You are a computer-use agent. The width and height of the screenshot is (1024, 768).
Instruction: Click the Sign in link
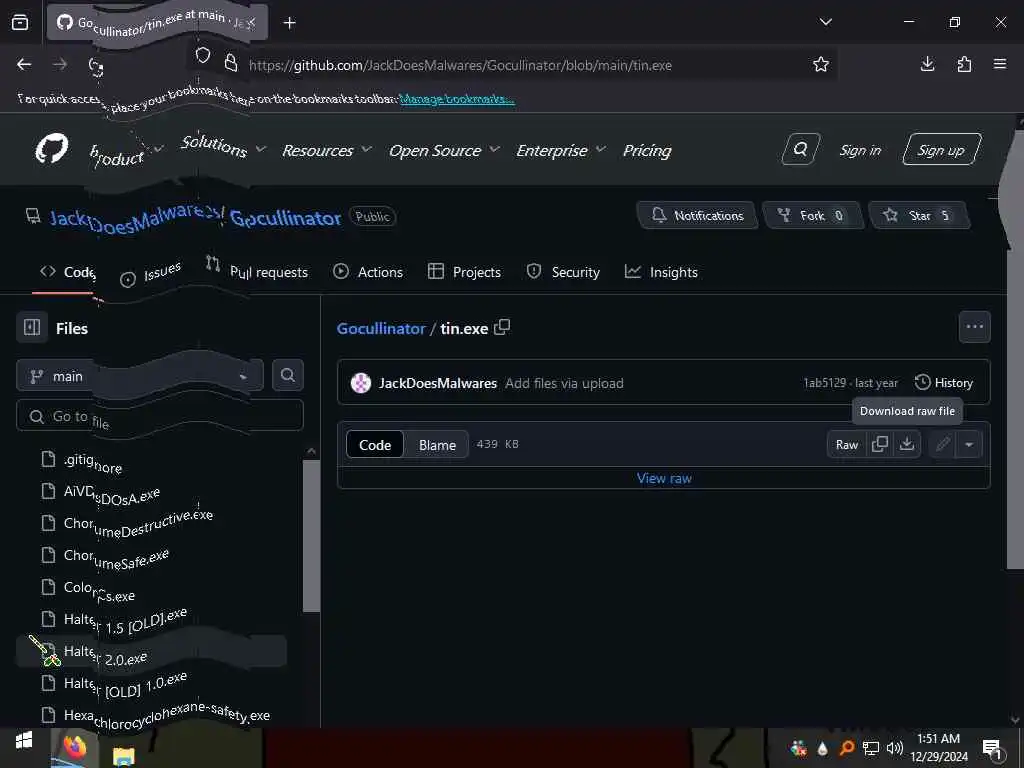point(859,150)
